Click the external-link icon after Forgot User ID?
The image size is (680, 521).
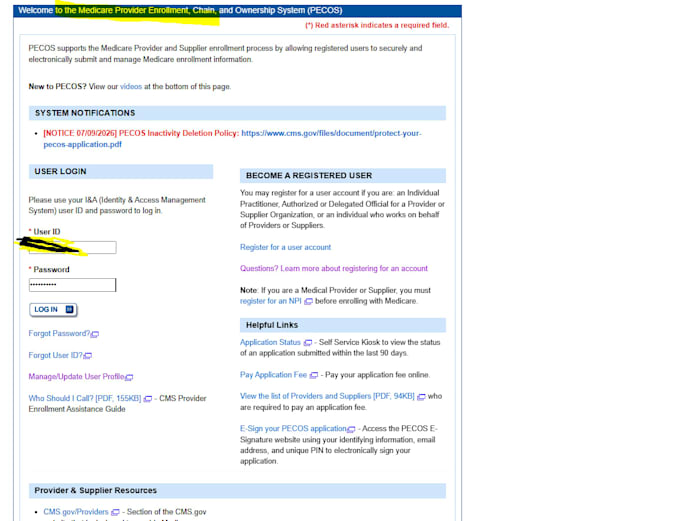[x=88, y=356]
